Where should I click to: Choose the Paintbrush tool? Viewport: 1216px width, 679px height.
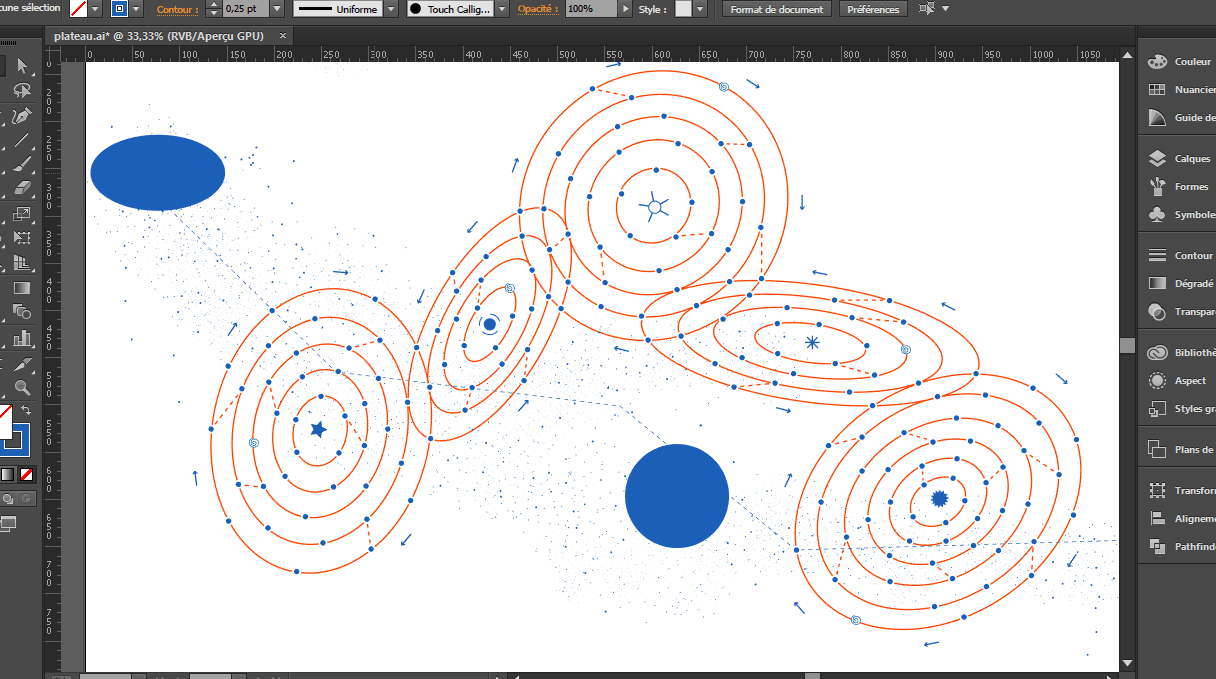click(x=22, y=164)
